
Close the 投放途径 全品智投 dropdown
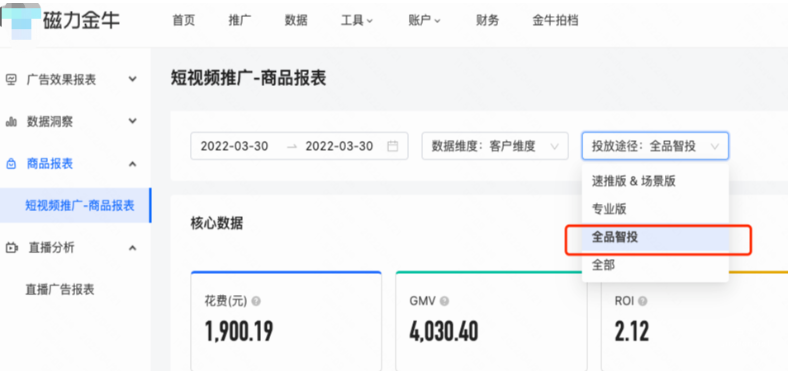point(655,146)
